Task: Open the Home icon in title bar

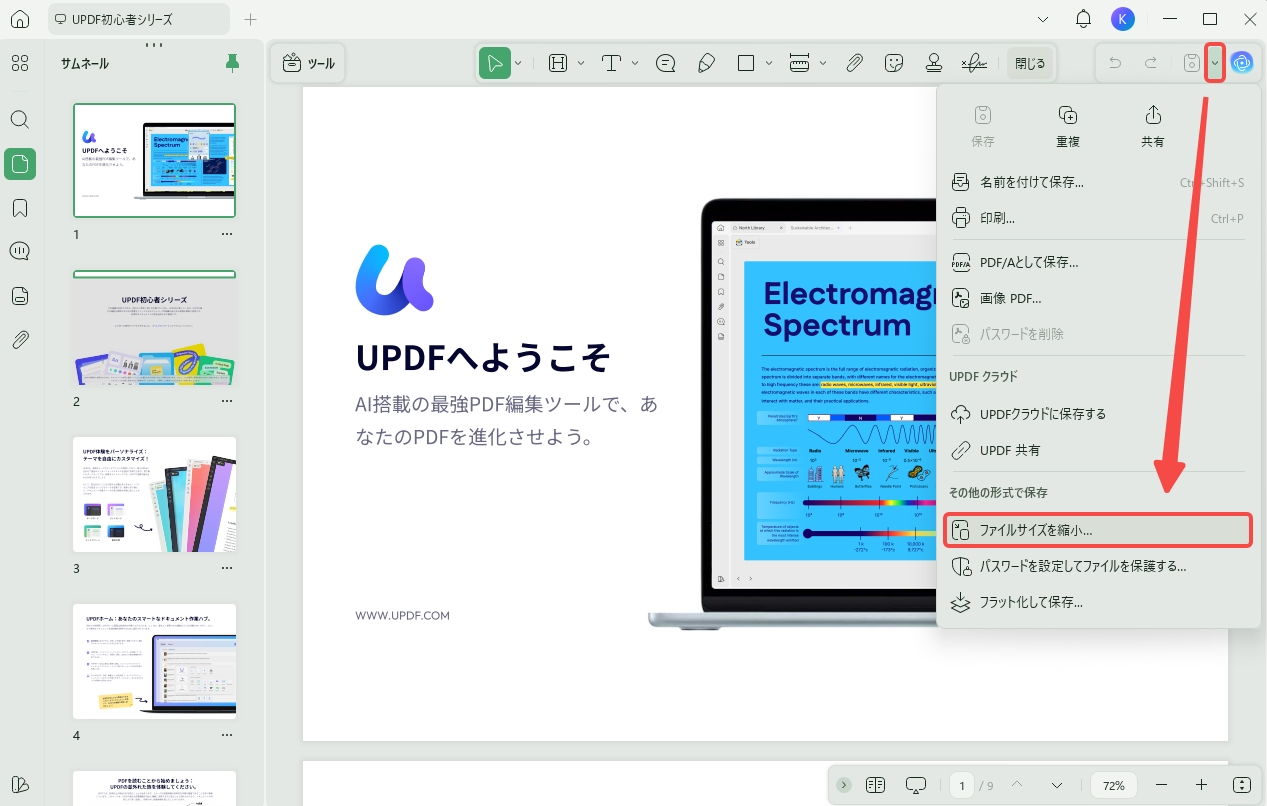Action: click(x=20, y=19)
